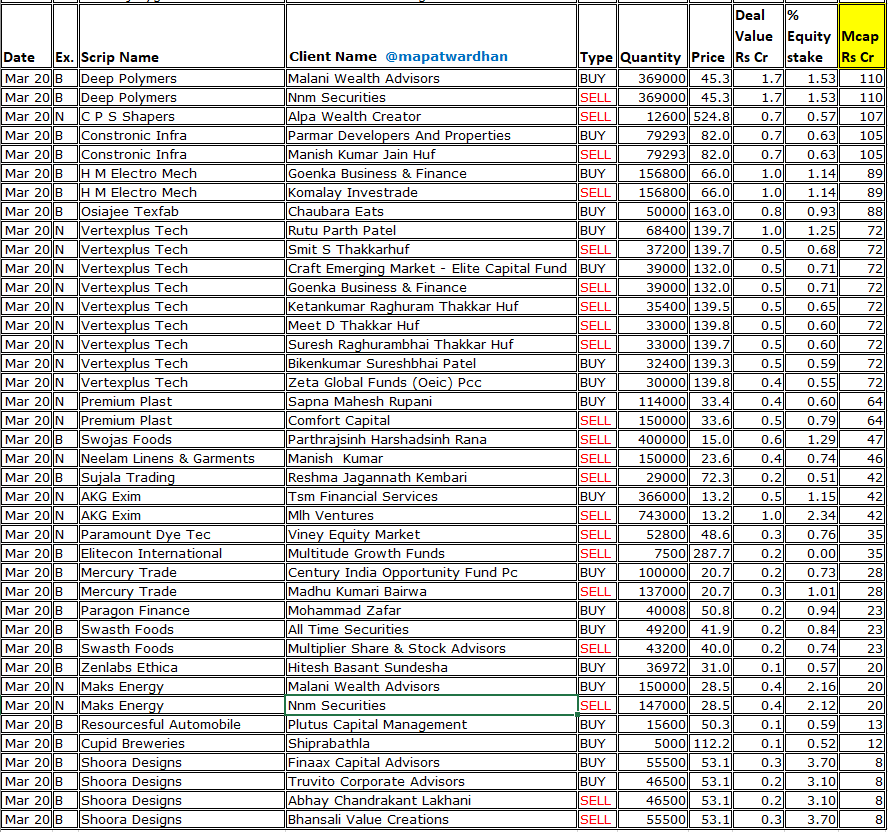Click the 'Truvito Corporate Advisors' cell

click(x=431, y=781)
